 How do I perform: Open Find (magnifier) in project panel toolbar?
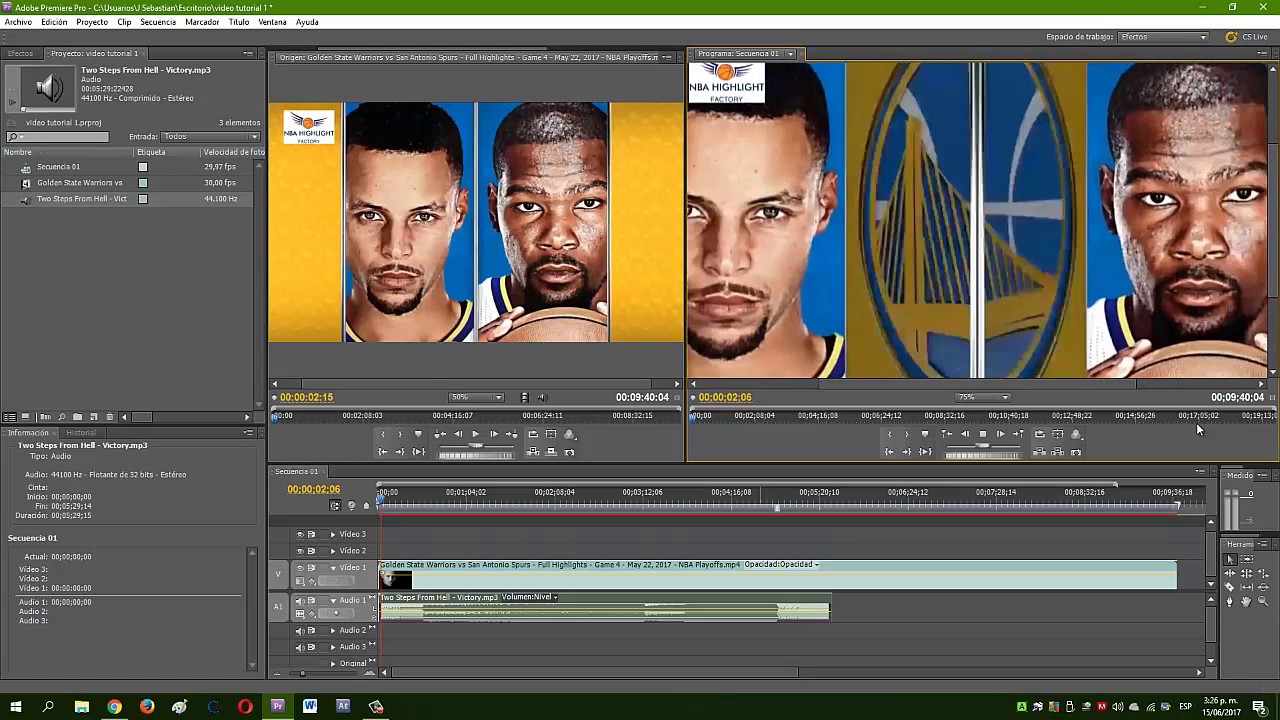point(62,417)
